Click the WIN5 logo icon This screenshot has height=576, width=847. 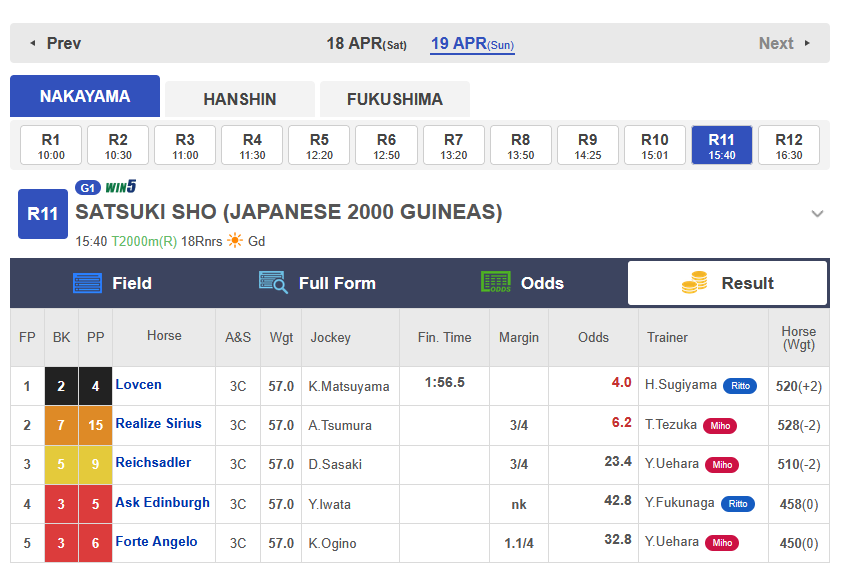click(120, 187)
